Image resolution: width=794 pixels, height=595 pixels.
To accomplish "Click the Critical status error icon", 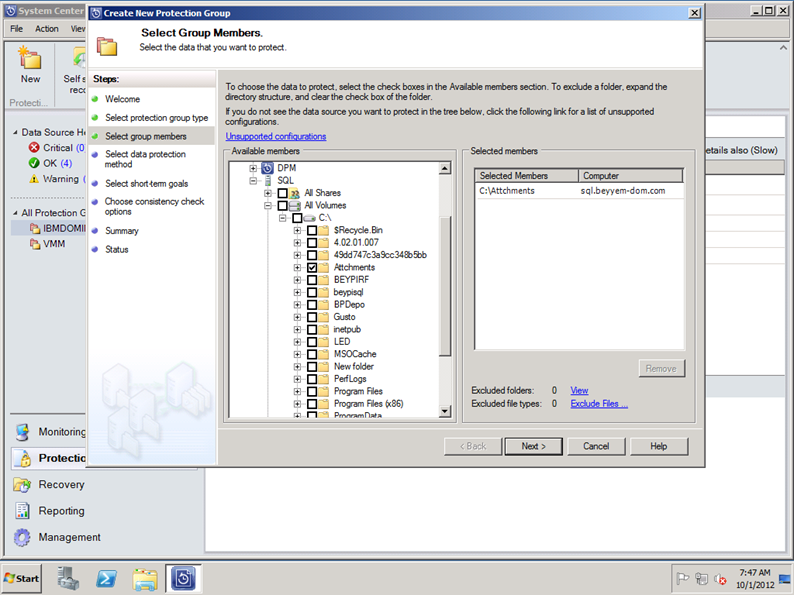I will click(x=34, y=147).
